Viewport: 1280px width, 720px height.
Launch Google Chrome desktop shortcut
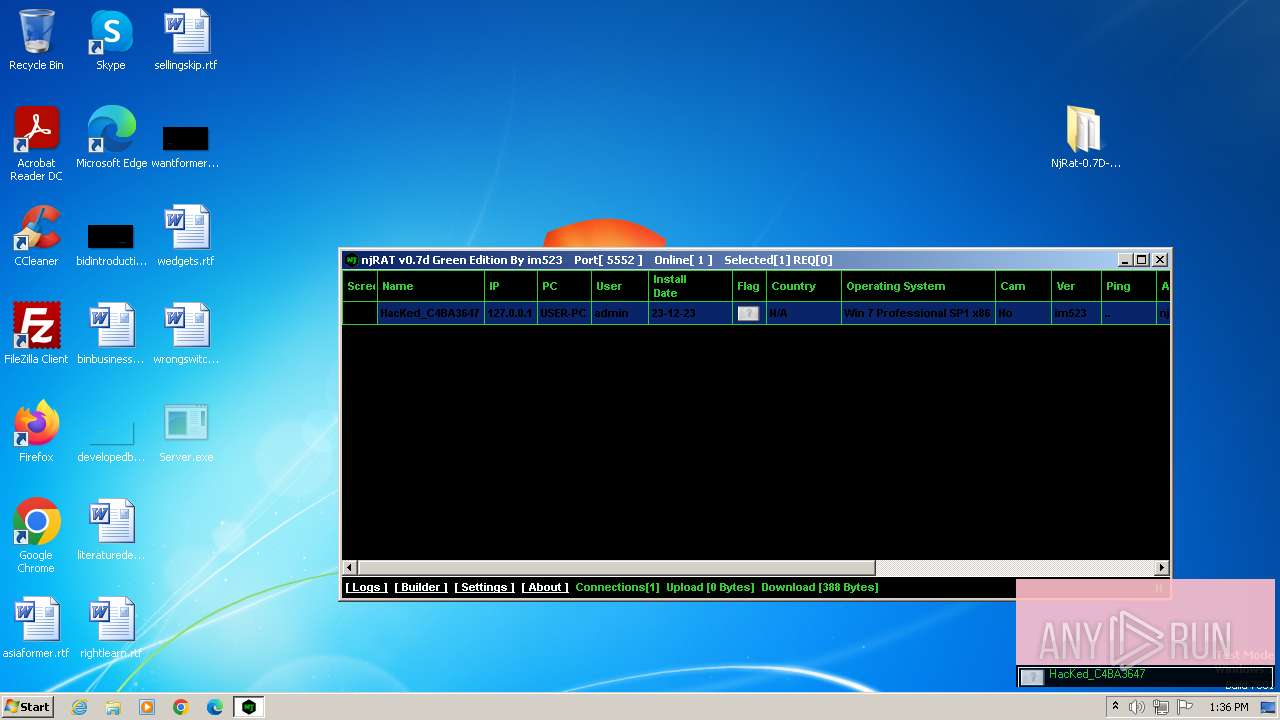(36, 536)
